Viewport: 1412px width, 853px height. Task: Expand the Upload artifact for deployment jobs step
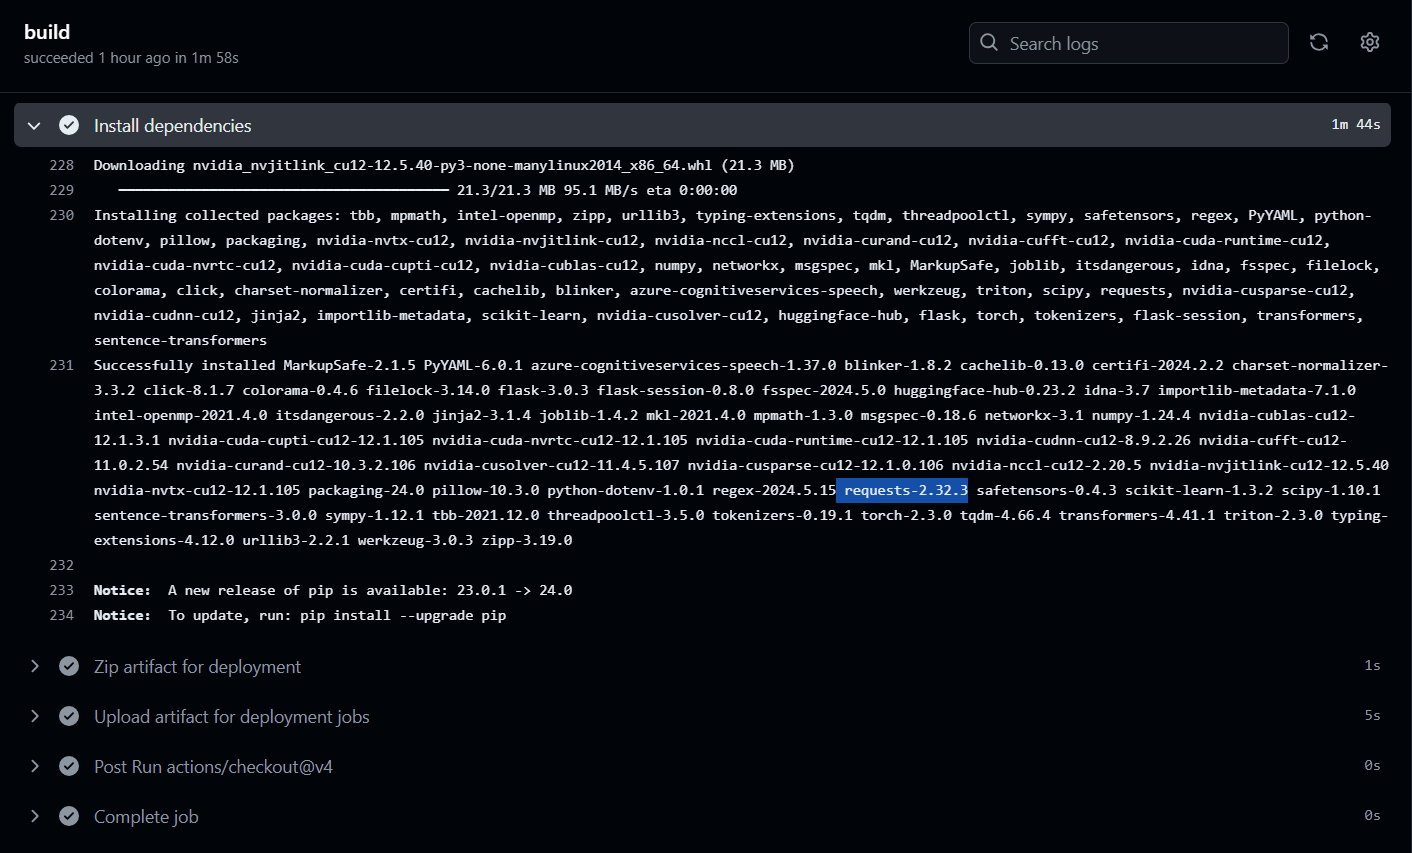click(x=35, y=716)
